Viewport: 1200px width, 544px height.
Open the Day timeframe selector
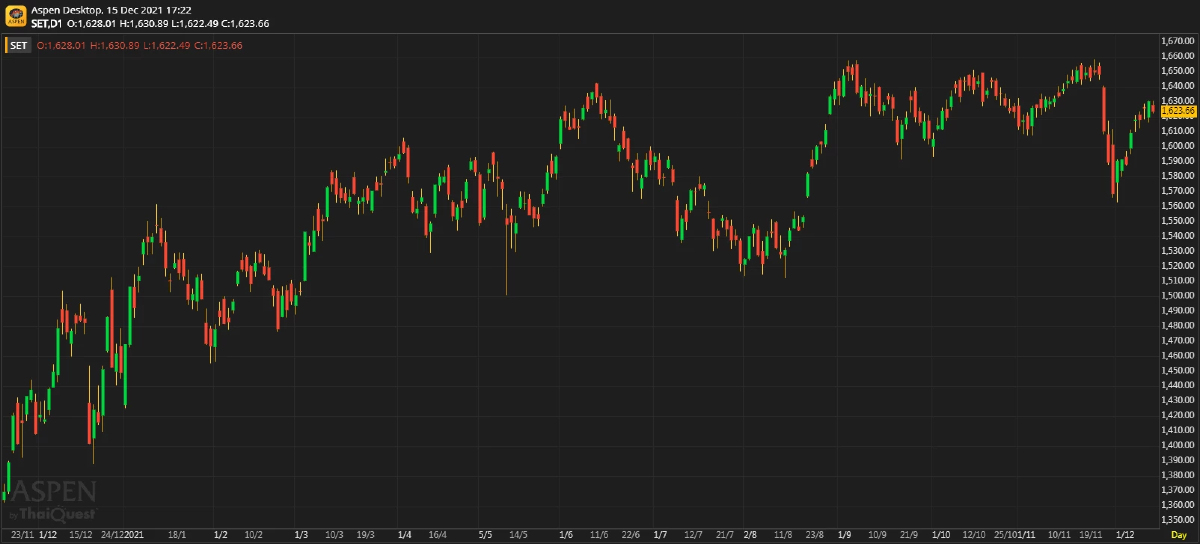[x=1178, y=537]
